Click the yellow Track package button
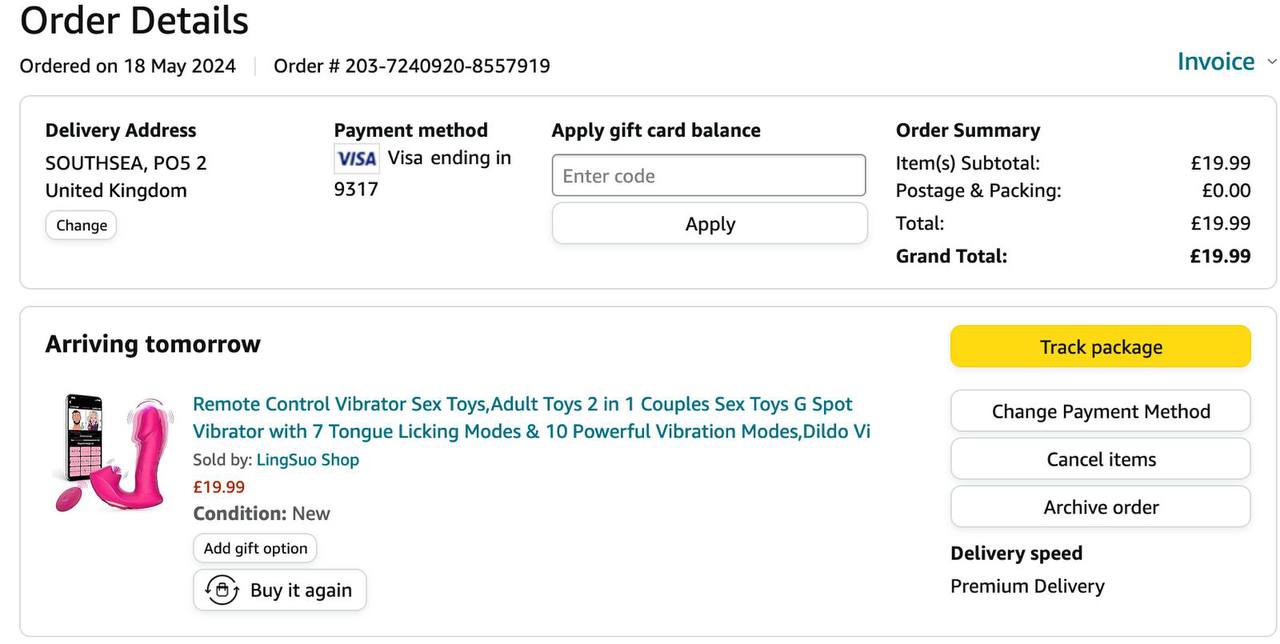The width and height of the screenshot is (1280, 644). pyautogui.click(x=1100, y=347)
